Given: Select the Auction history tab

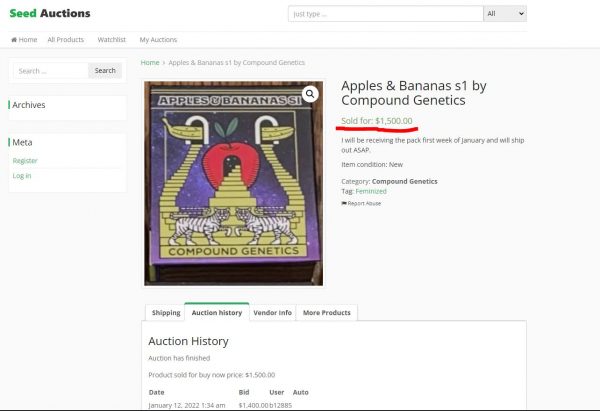Looking at the screenshot, I should tap(217, 312).
